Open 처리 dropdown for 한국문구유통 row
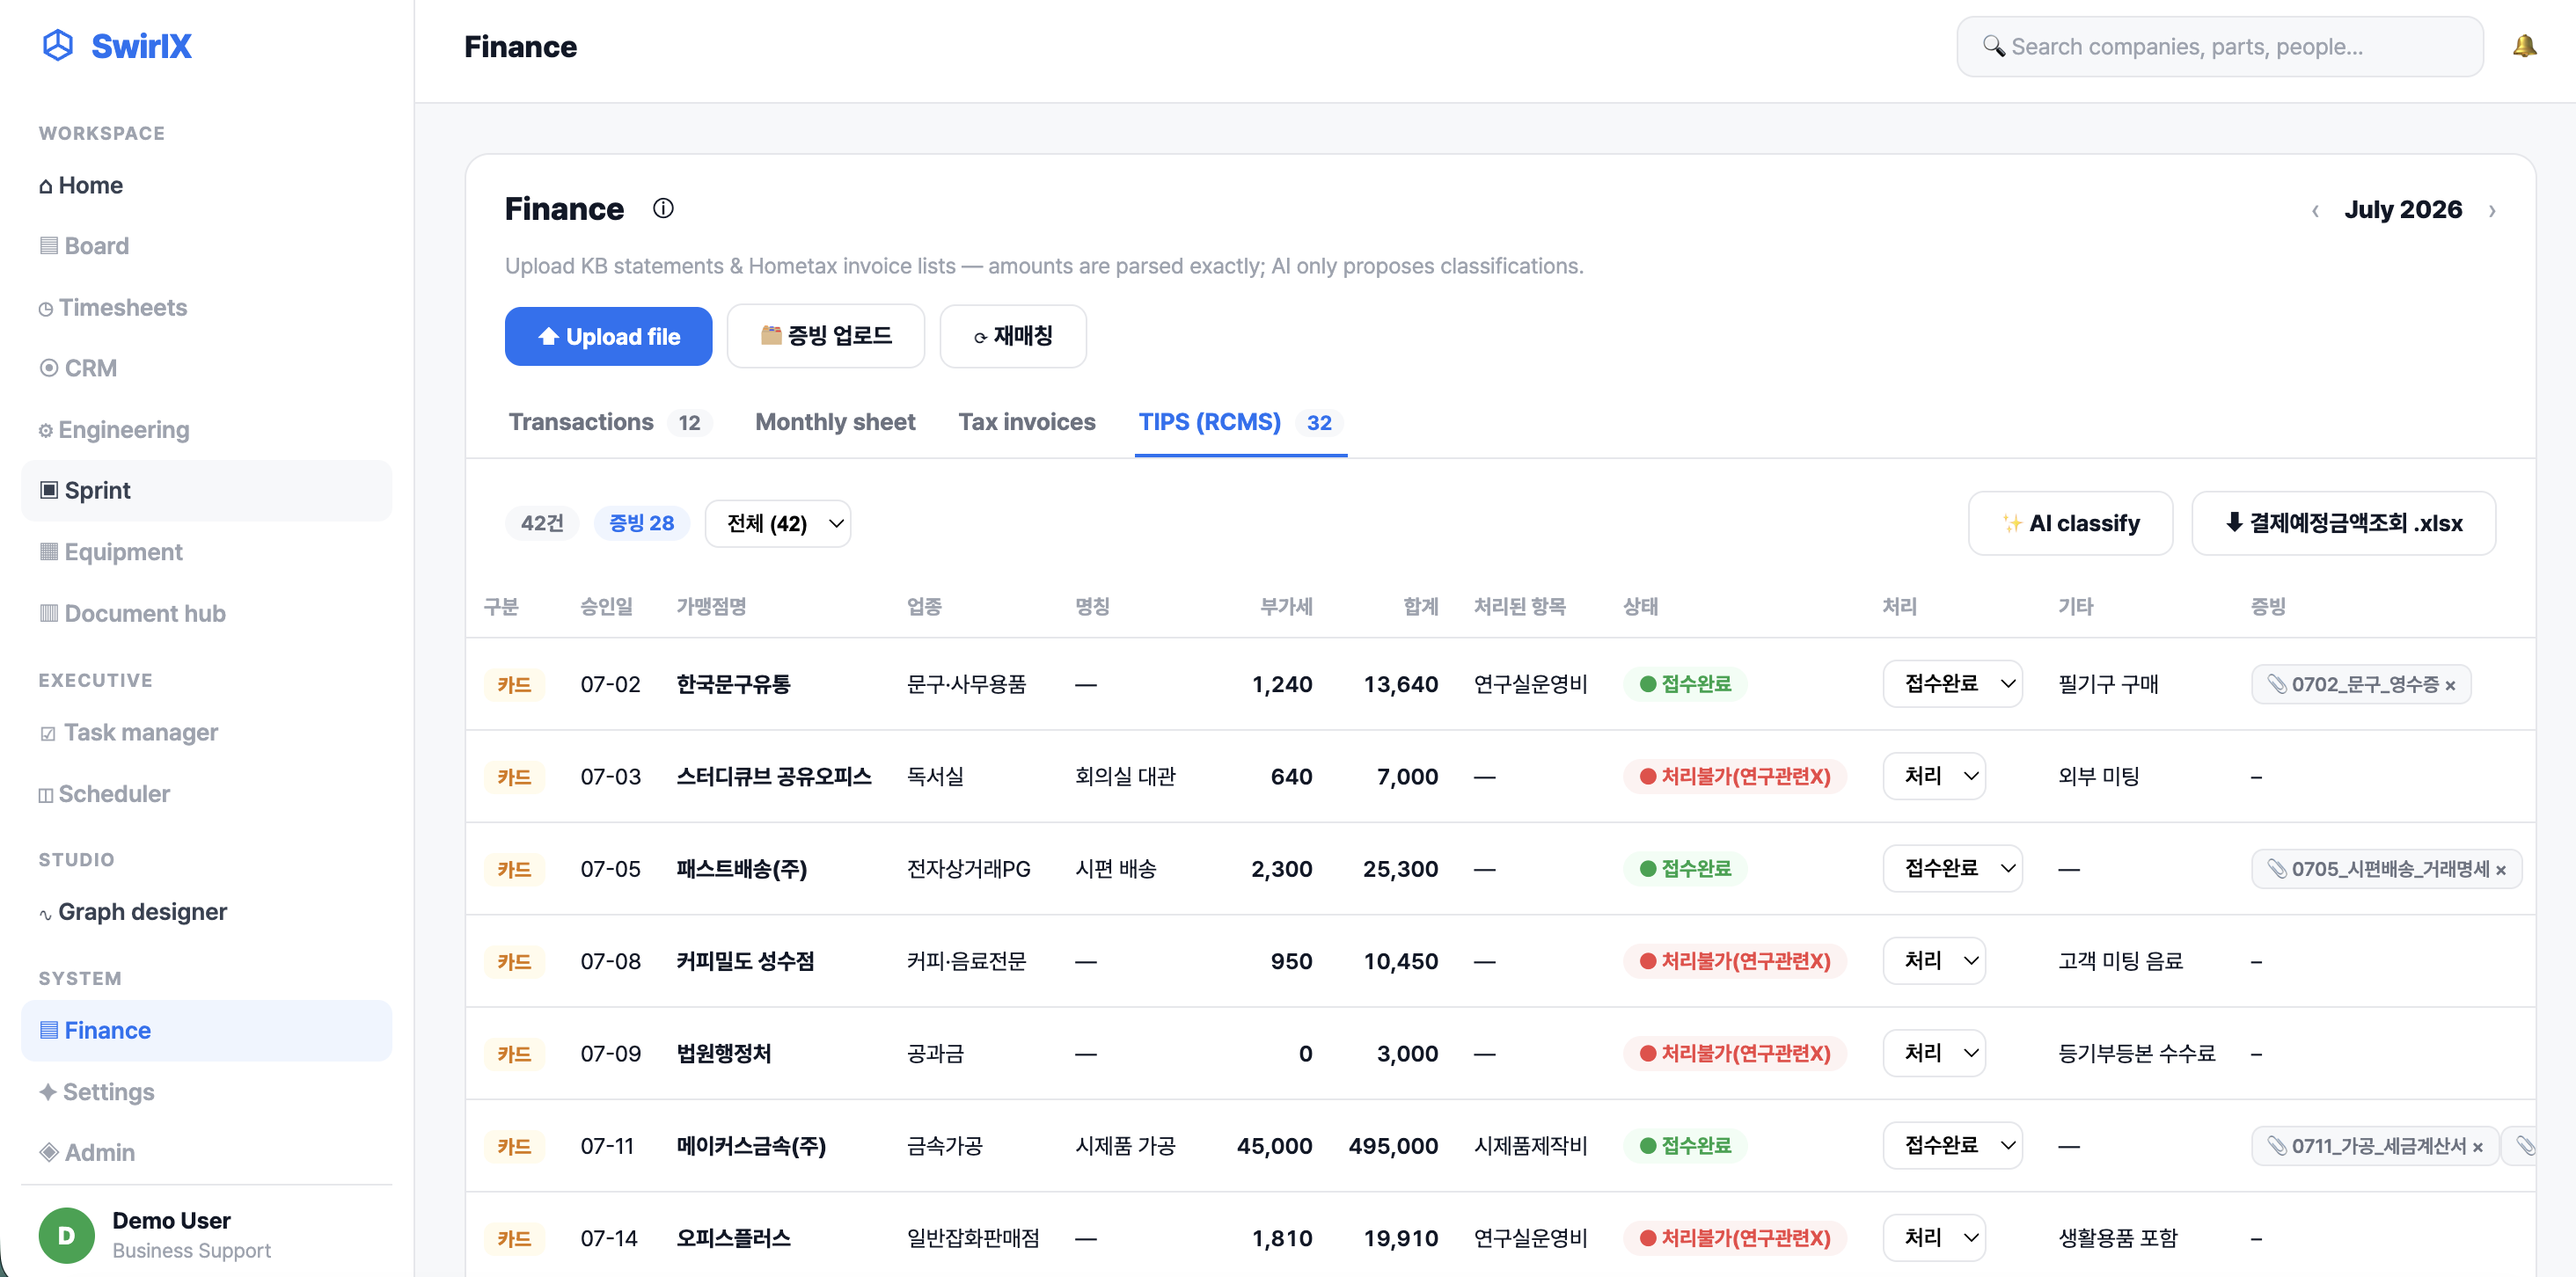Viewport: 2576px width, 1277px height. click(1952, 684)
